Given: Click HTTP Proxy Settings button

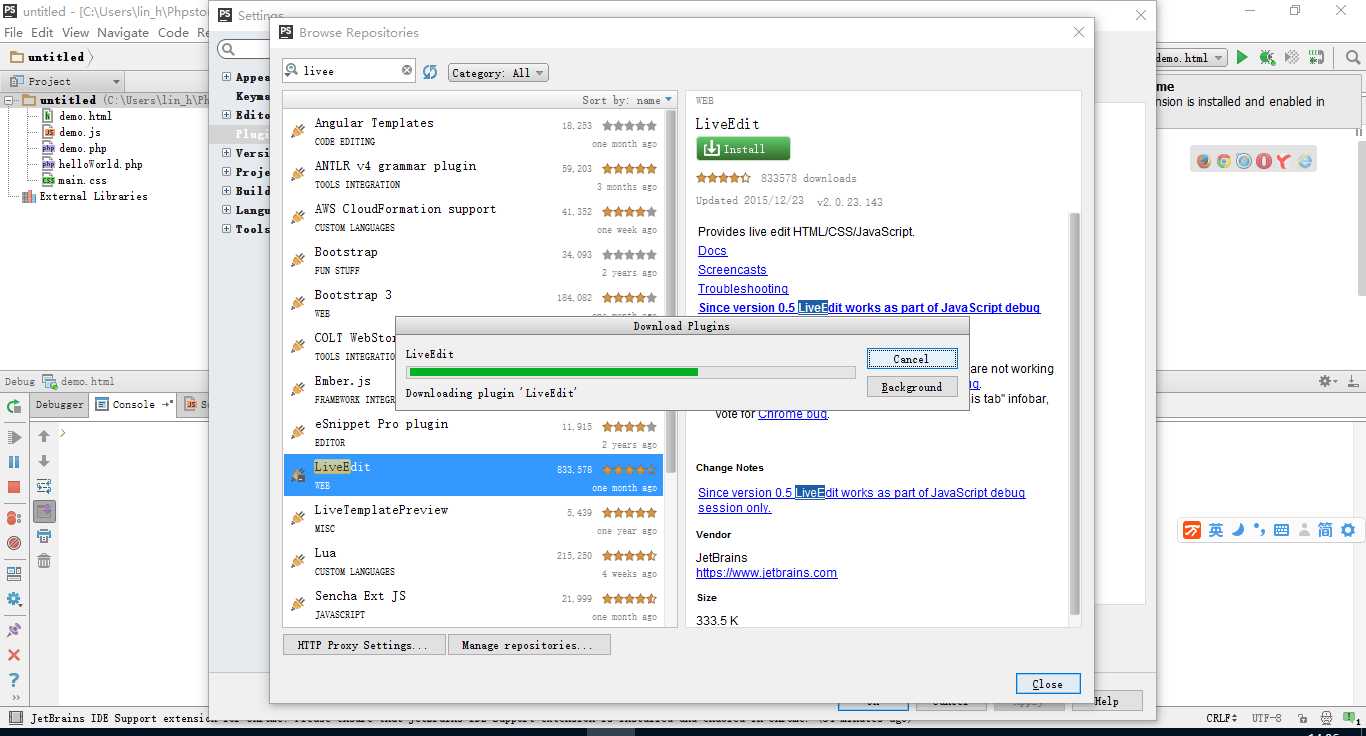Looking at the screenshot, I should 363,645.
